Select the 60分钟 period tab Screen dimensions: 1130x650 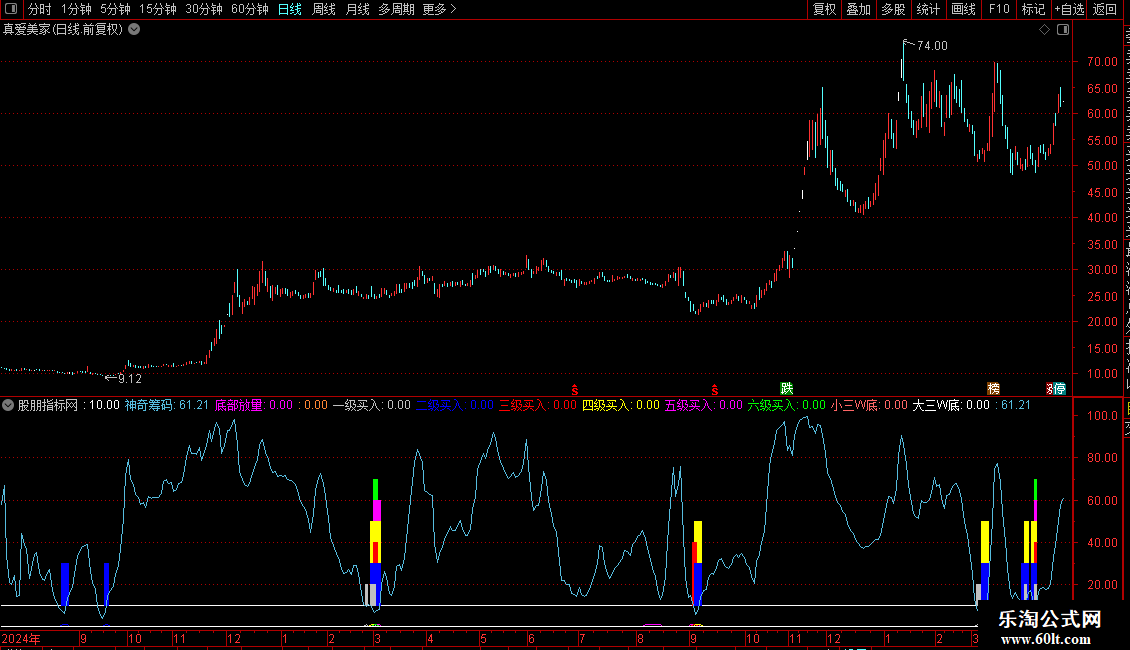pyautogui.click(x=249, y=9)
